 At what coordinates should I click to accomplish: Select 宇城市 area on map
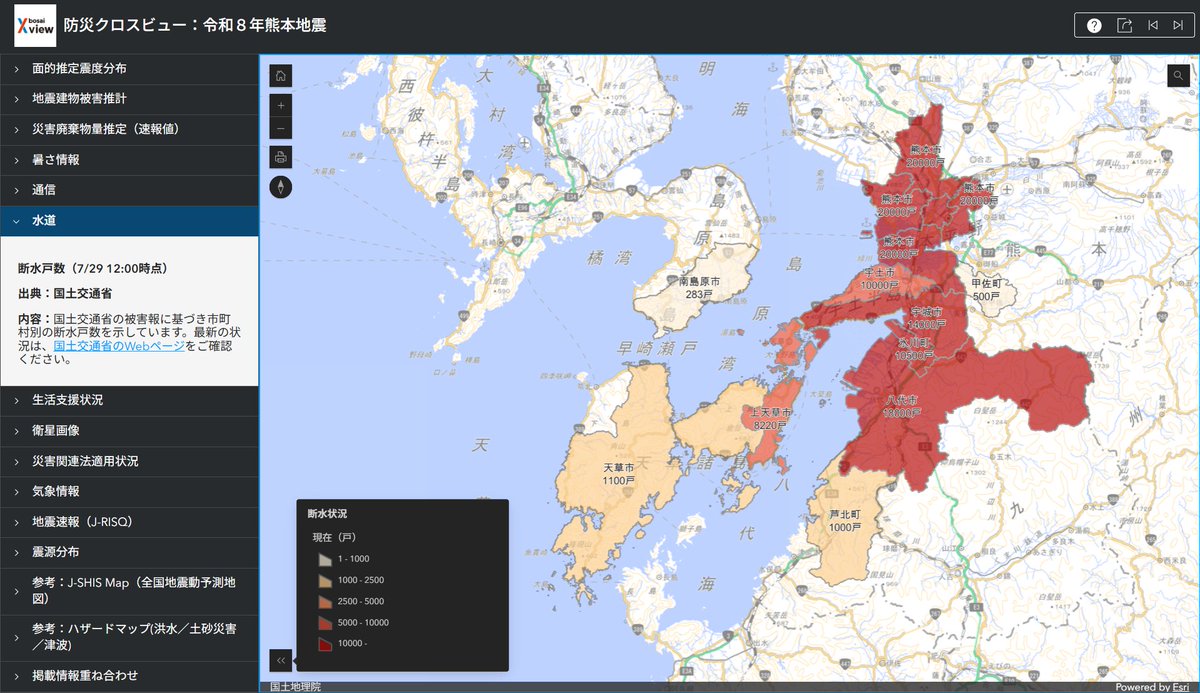(x=926, y=318)
